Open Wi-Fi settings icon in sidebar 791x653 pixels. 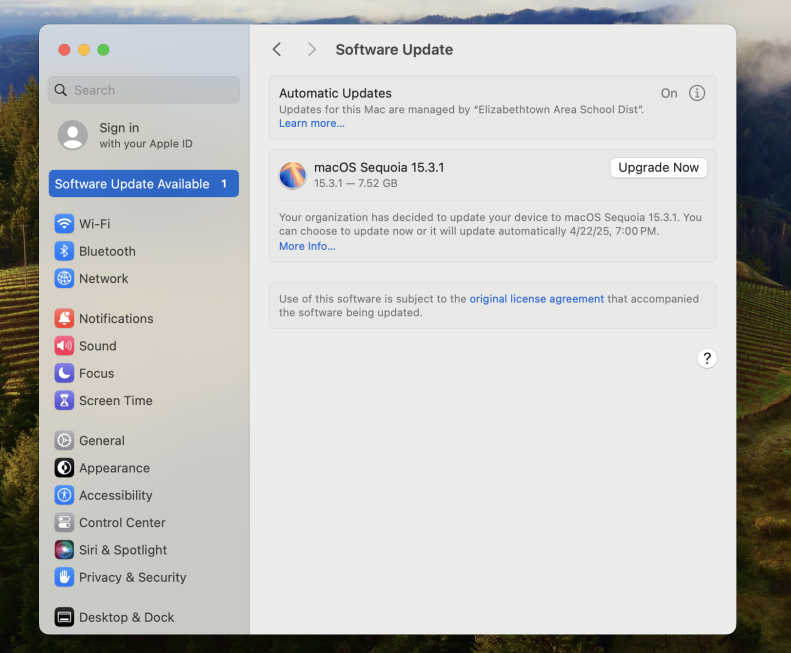coord(64,224)
